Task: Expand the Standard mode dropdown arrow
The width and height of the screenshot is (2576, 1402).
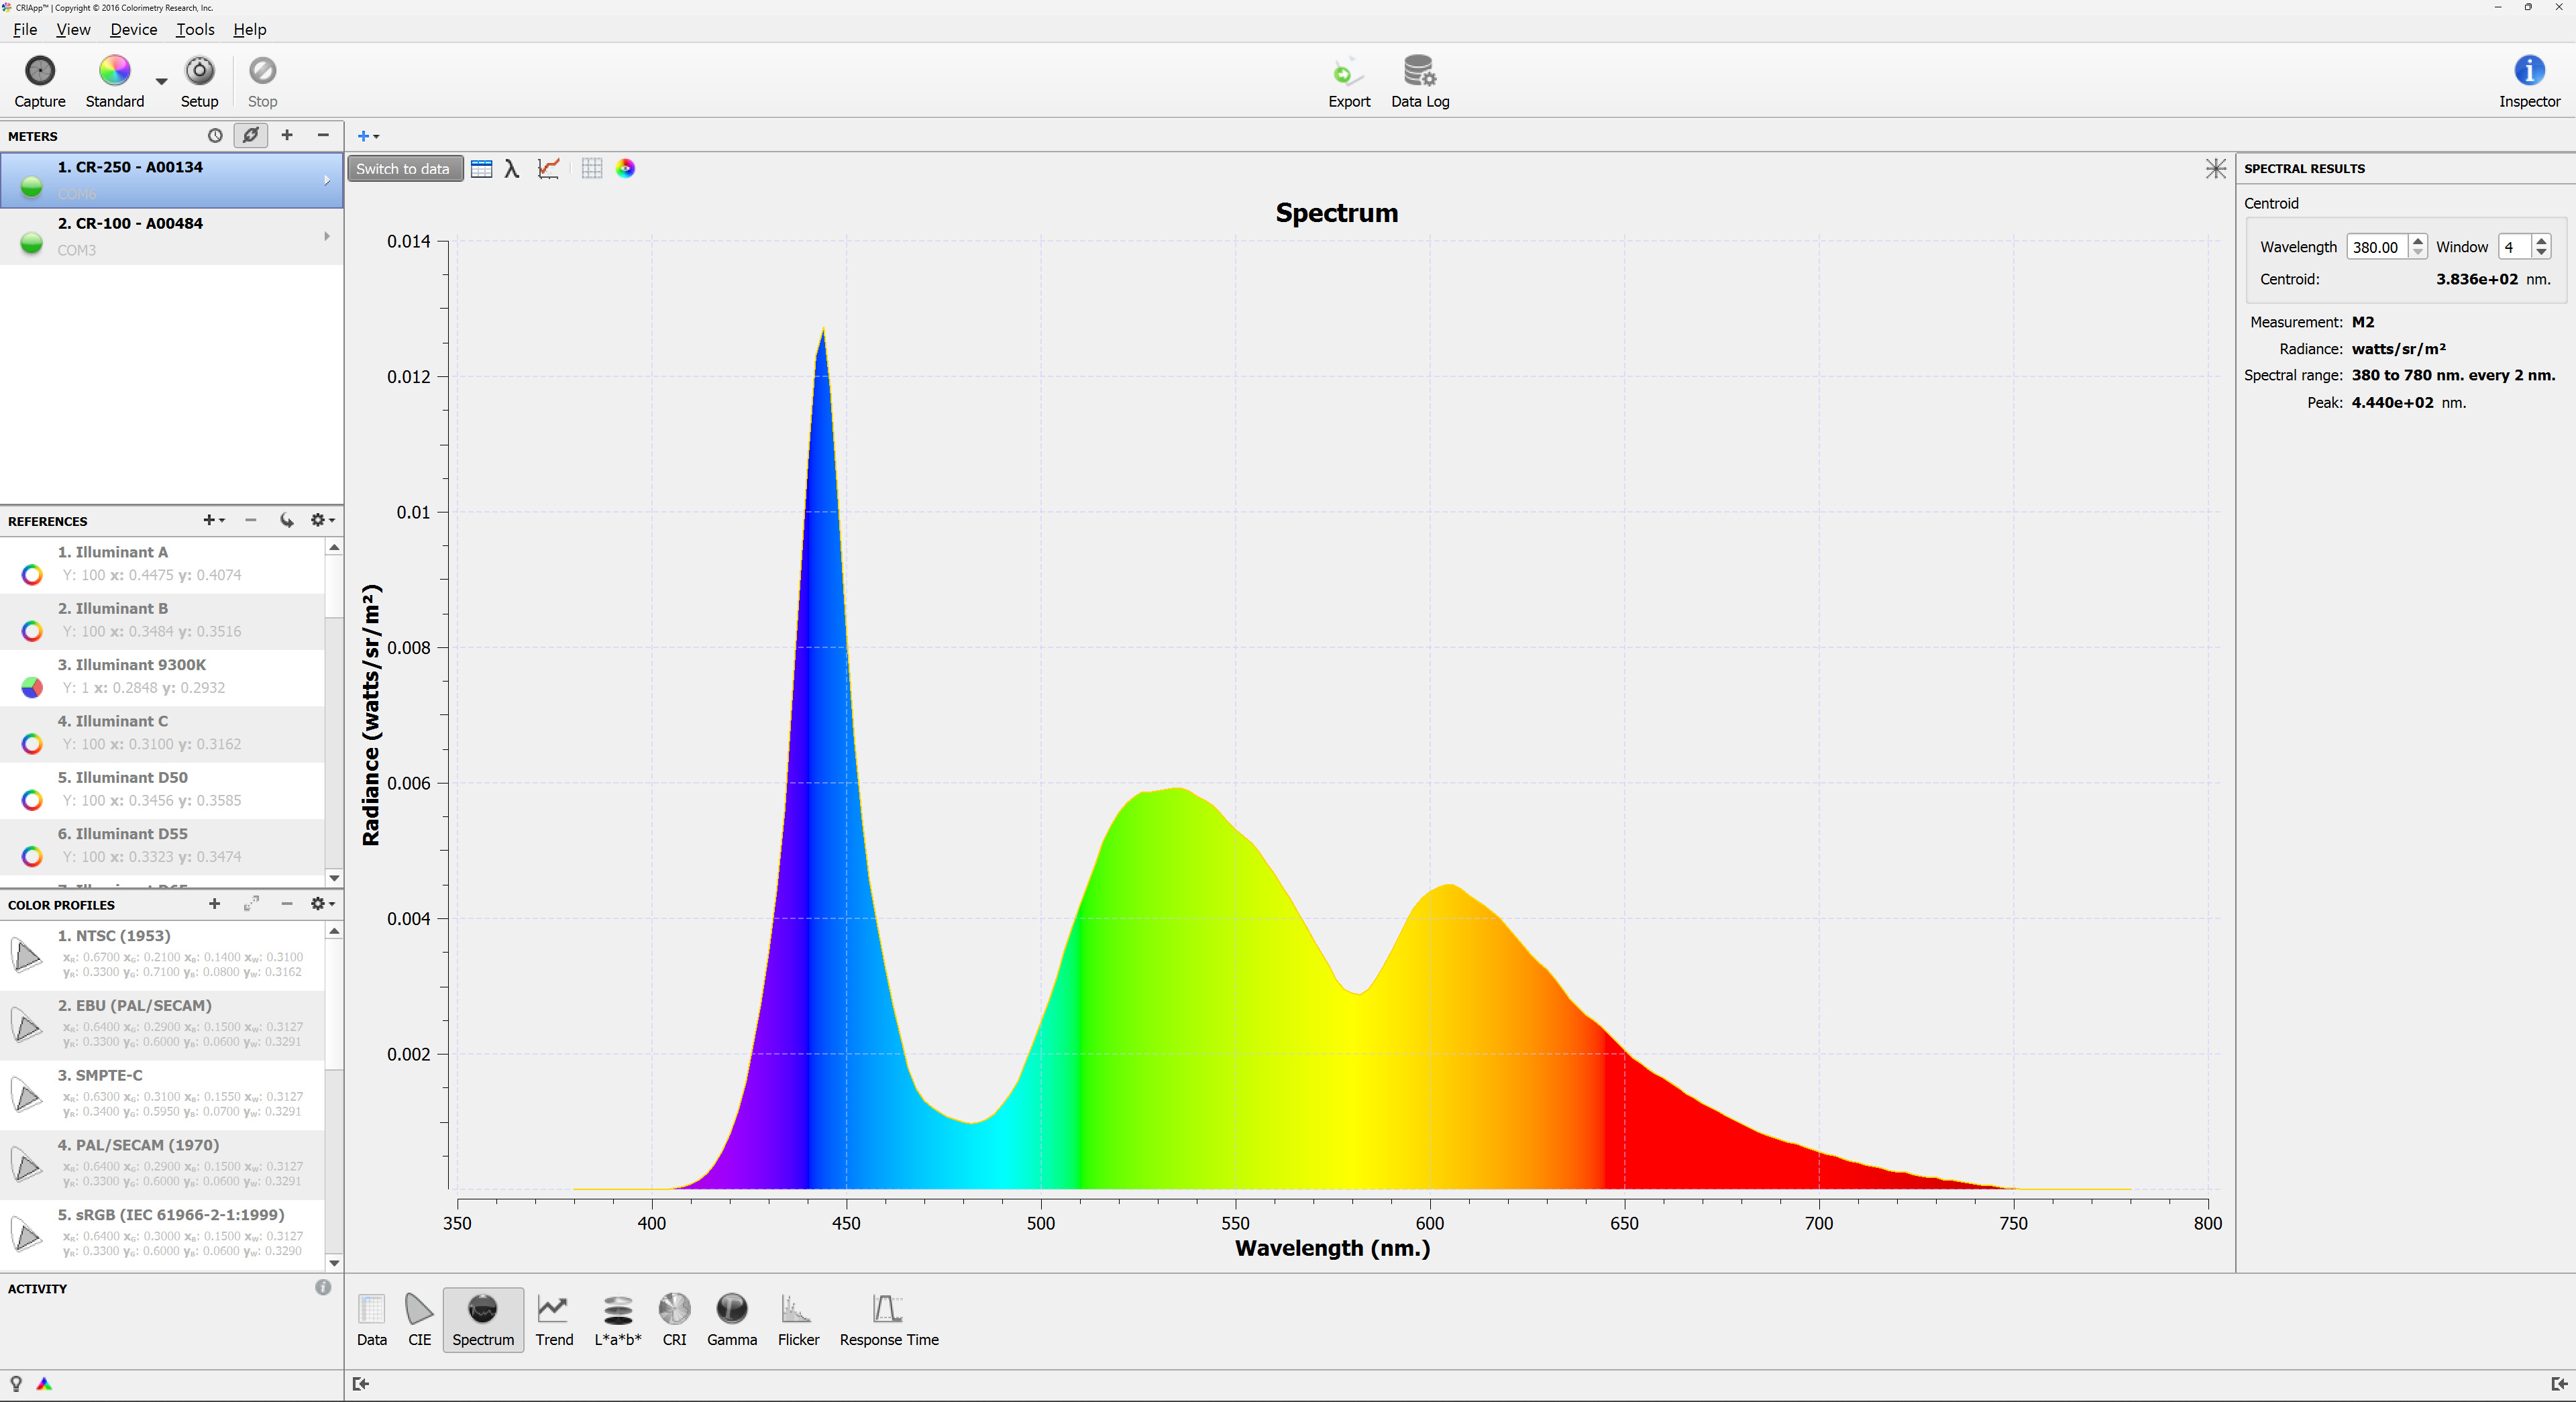Action: 161,82
